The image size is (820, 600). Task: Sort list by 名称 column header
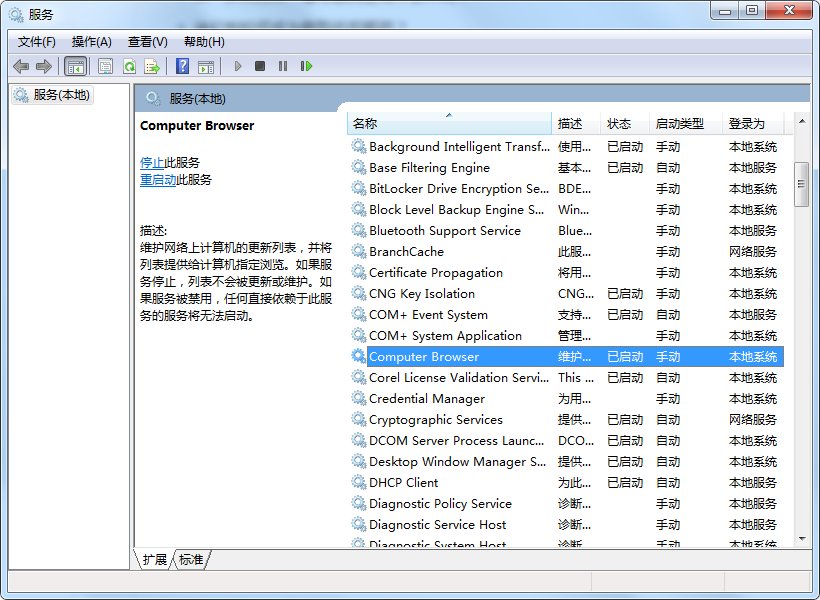pos(449,124)
